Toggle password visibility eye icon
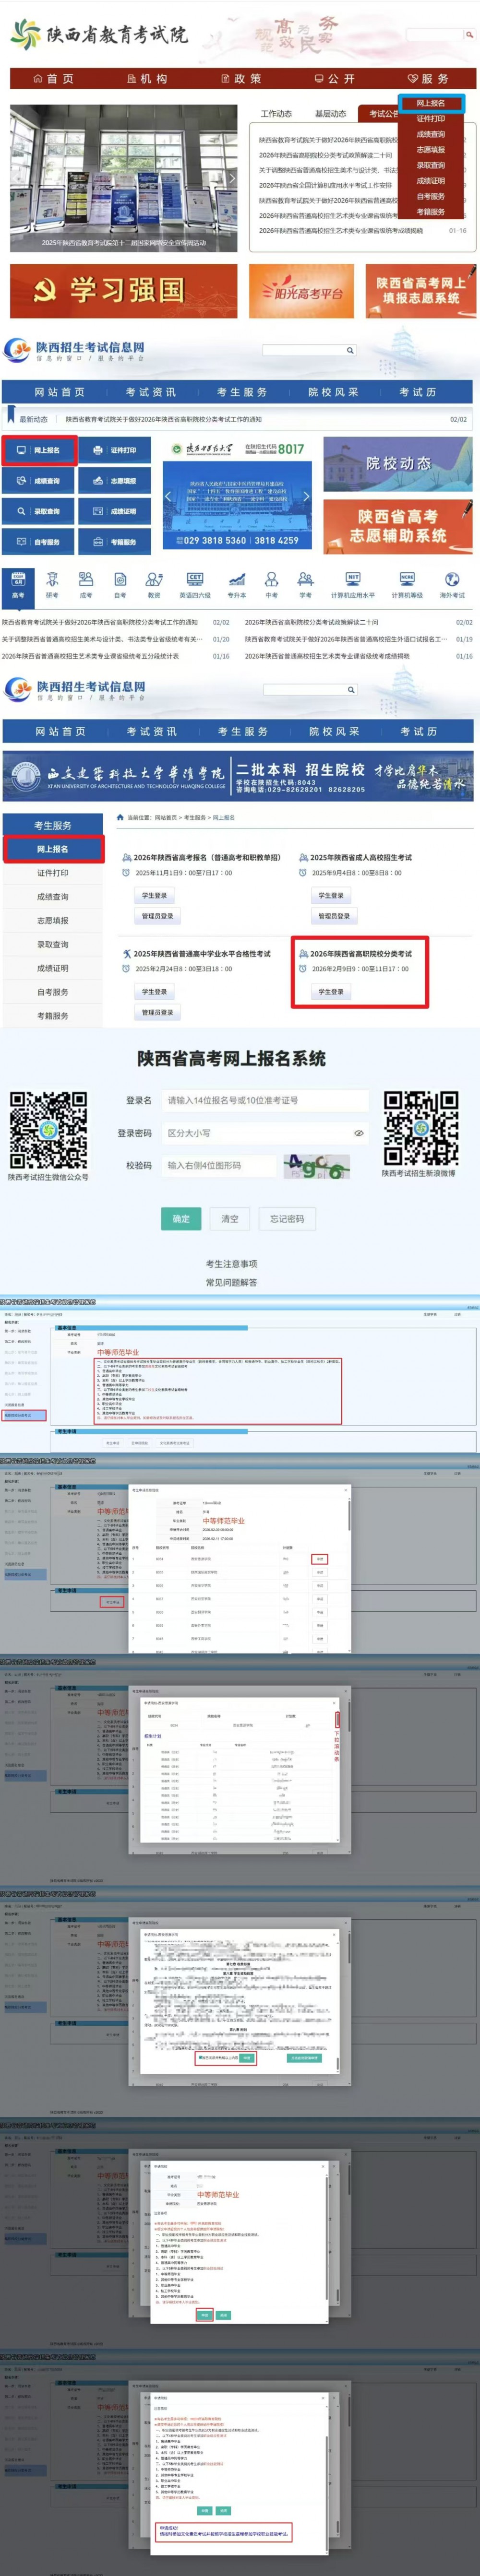The height and width of the screenshot is (2576, 480). pyautogui.click(x=359, y=1133)
